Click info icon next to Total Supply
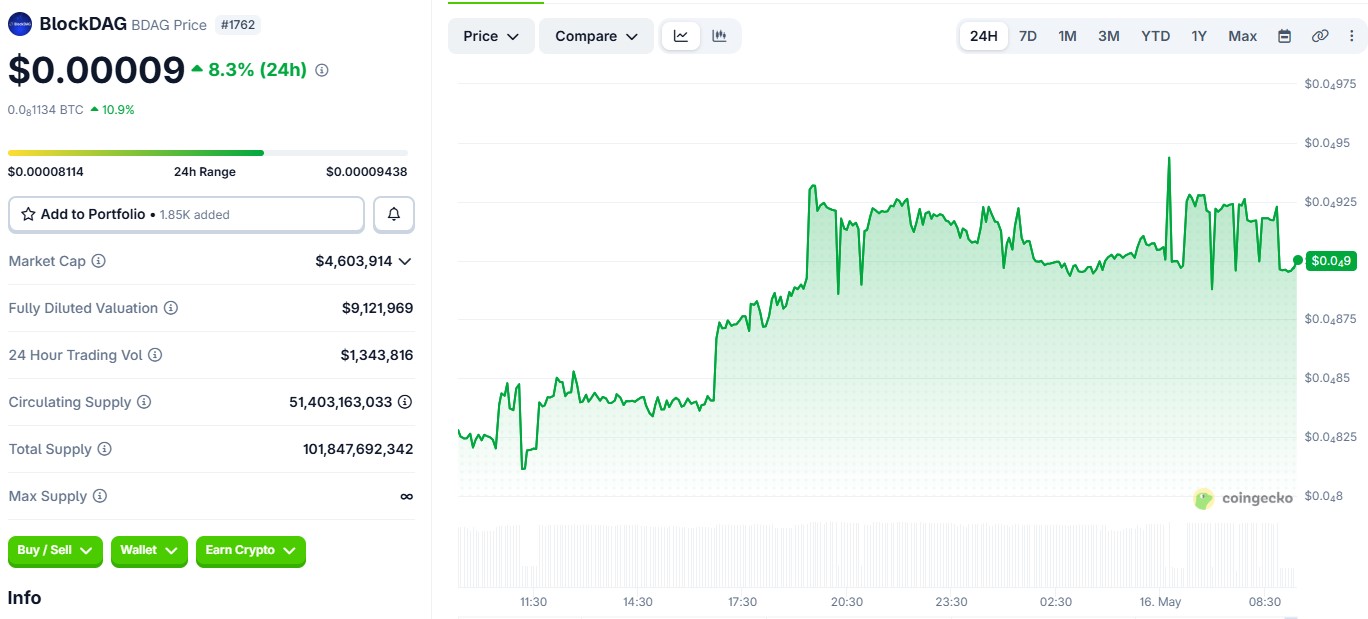Image resolution: width=1368 pixels, height=619 pixels. click(x=104, y=449)
